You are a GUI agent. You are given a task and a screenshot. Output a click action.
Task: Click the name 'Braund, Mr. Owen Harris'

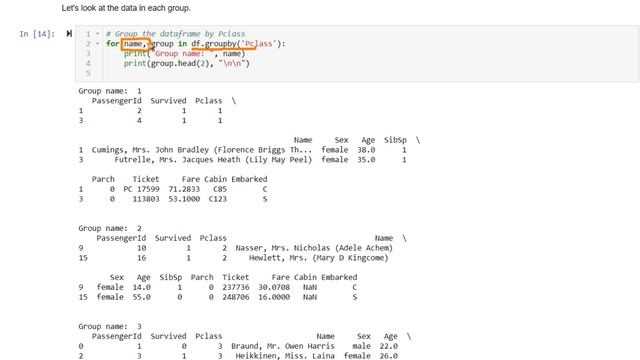point(282,346)
